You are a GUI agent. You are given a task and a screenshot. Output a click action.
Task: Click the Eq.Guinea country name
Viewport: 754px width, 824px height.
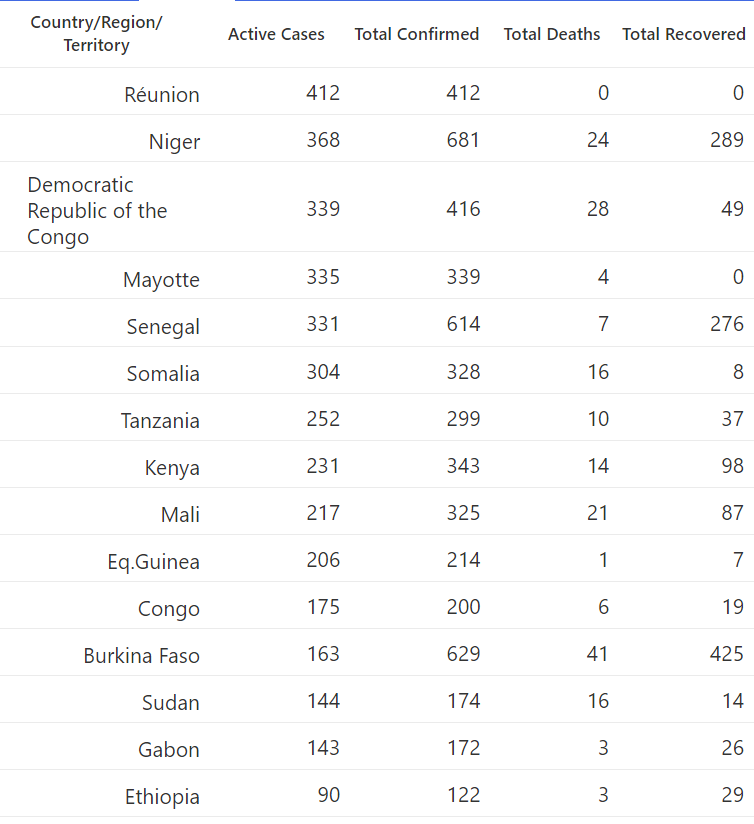(153, 562)
